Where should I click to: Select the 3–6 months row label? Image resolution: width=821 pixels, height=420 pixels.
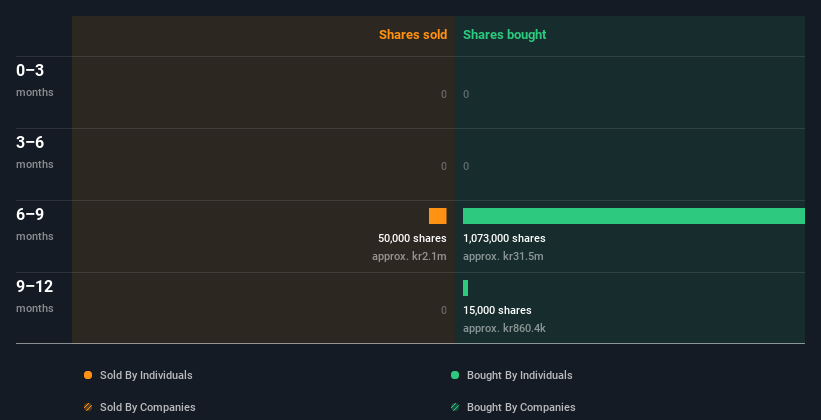[35, 152]
